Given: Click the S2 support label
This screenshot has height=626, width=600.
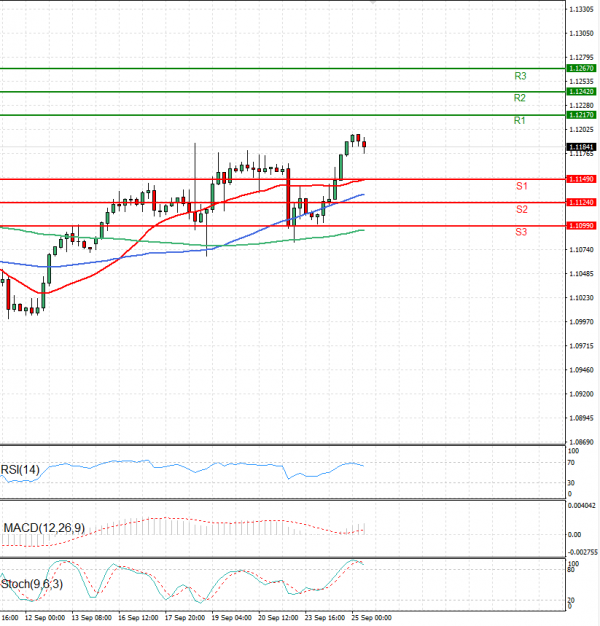Looking at the screenshot, I should (522, 209).
